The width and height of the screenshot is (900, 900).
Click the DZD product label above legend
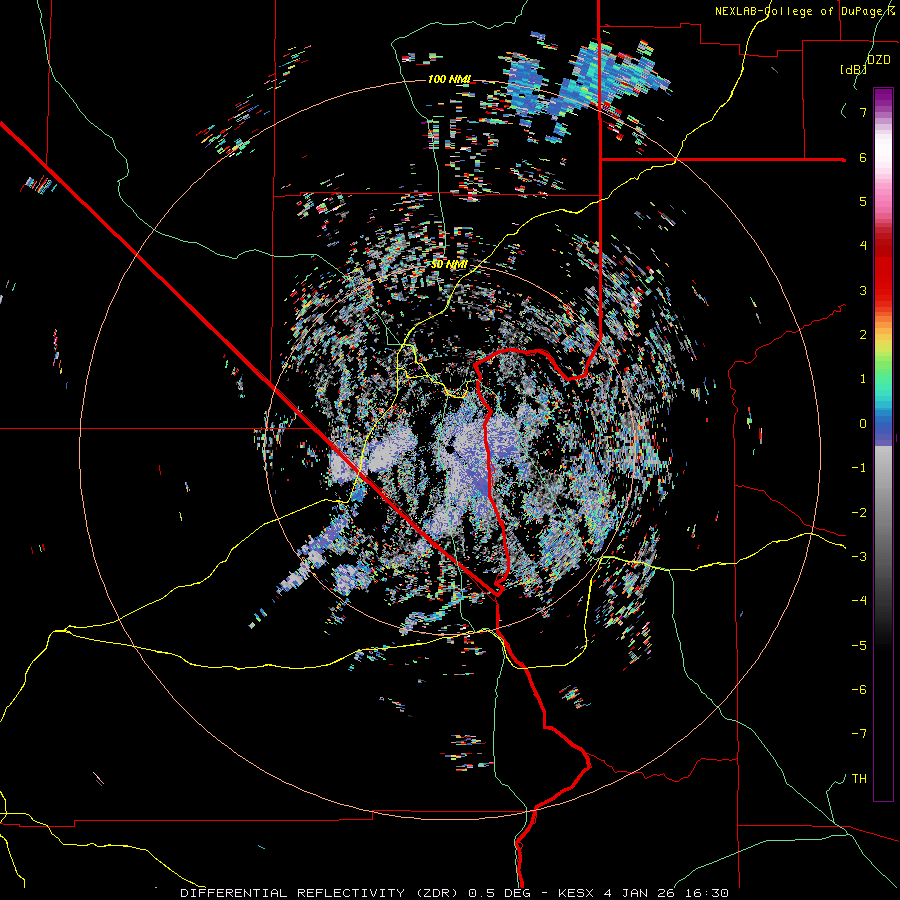pos(878,60)
